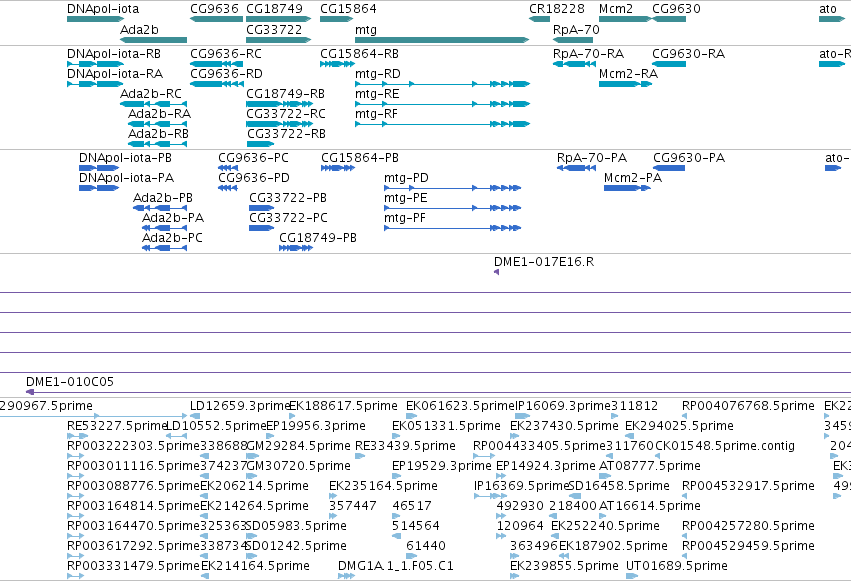Click protein feature Ada2b-PB

click(160, 208)
